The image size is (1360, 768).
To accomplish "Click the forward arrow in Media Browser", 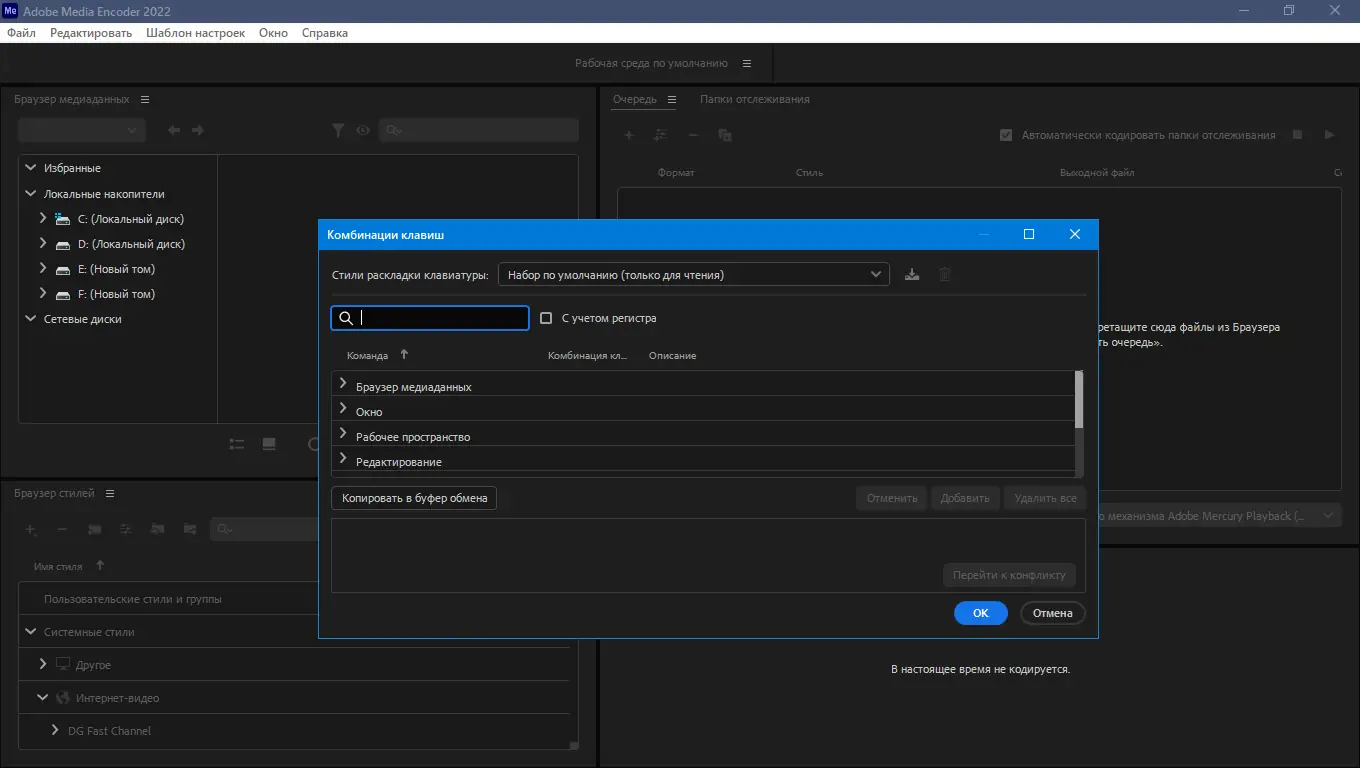I will (x=198, y=130).
